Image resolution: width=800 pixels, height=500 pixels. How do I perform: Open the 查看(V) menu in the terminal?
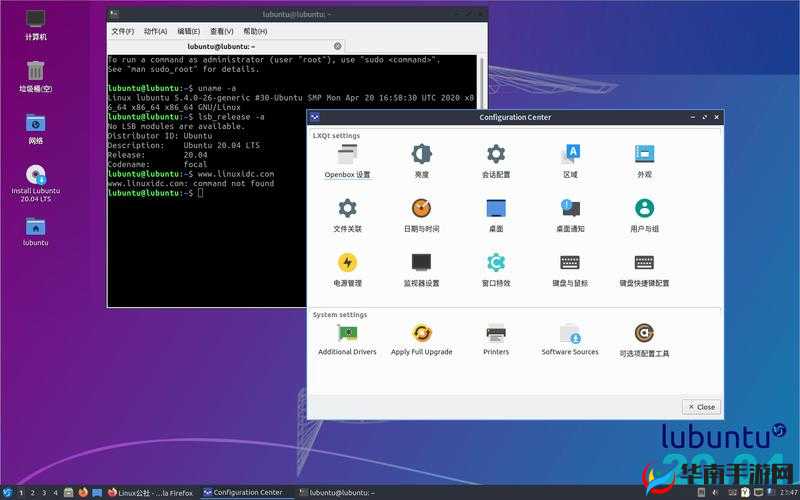222,31
